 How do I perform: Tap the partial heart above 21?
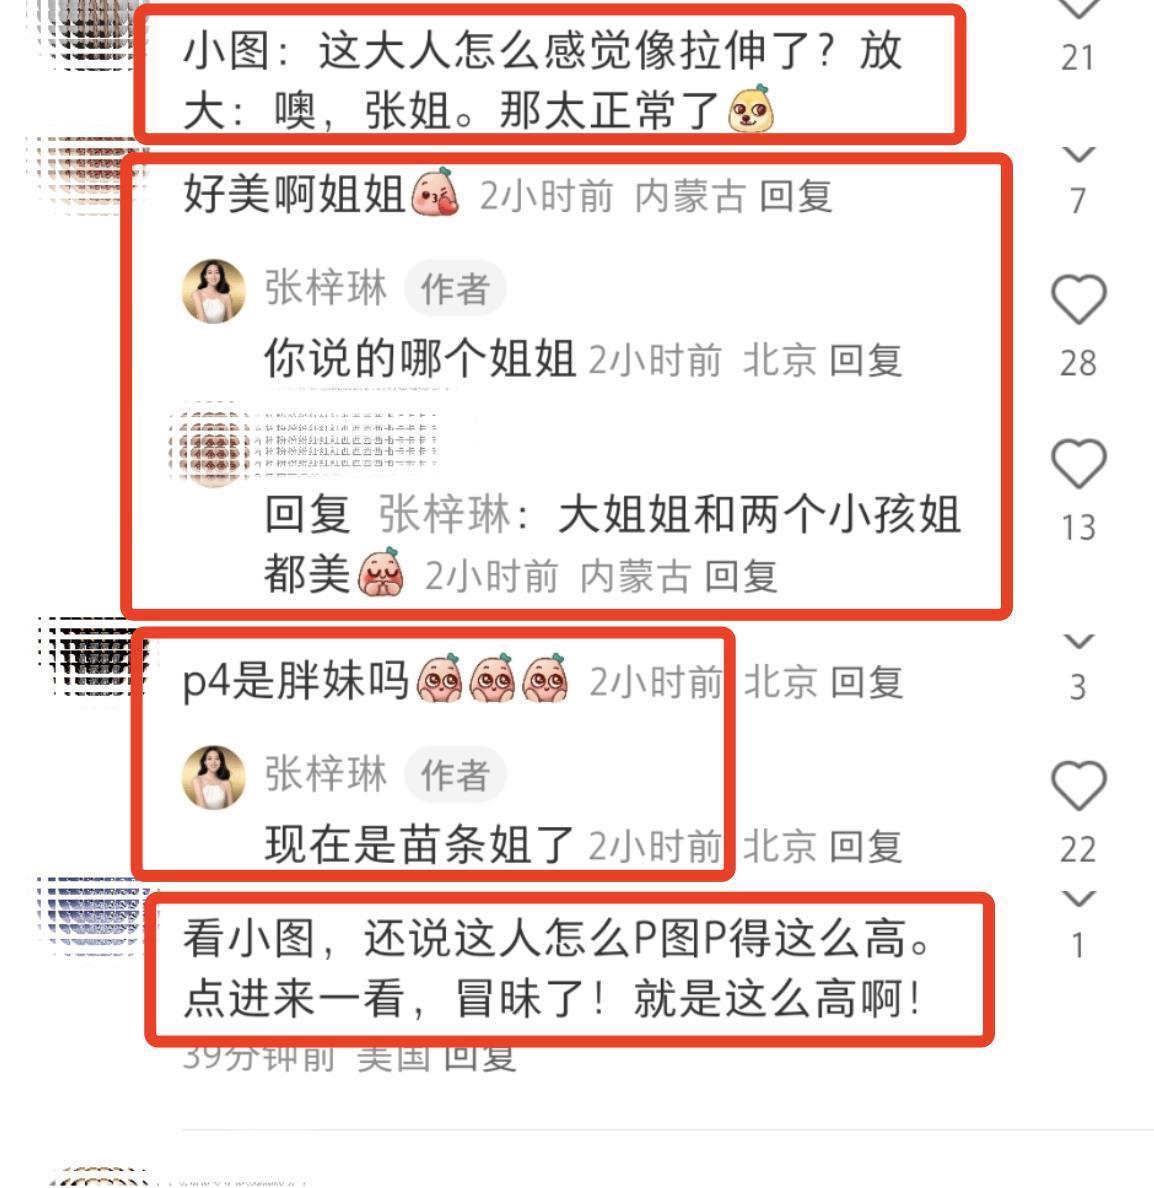(x=1079, y=9)
